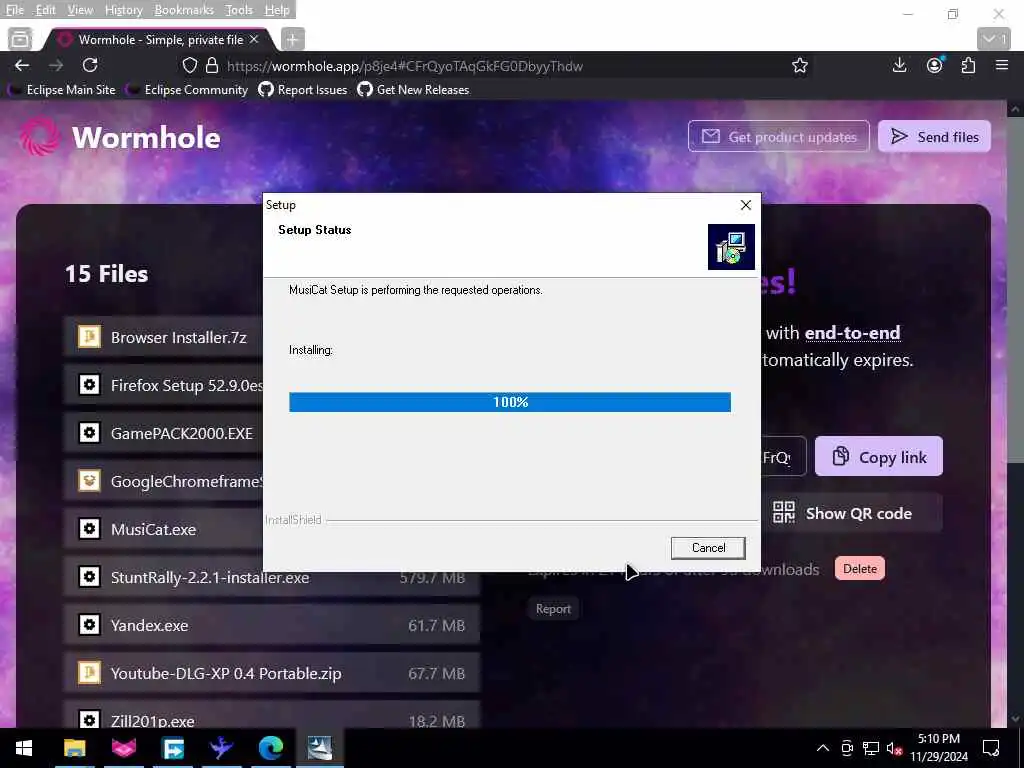This screenshot has width=1024, height=768.
Task: Open Report Issues bookmark
Action: pyautogui.click(x=303, y=90)
